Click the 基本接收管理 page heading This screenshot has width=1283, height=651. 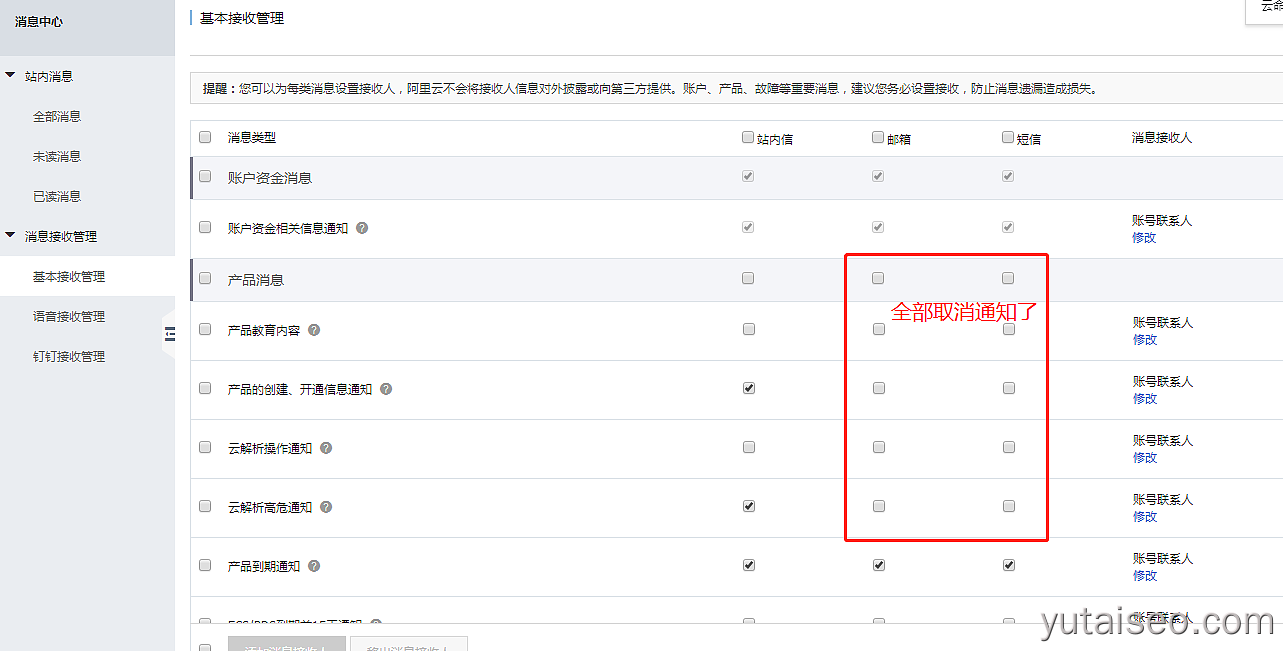point(242,18)
